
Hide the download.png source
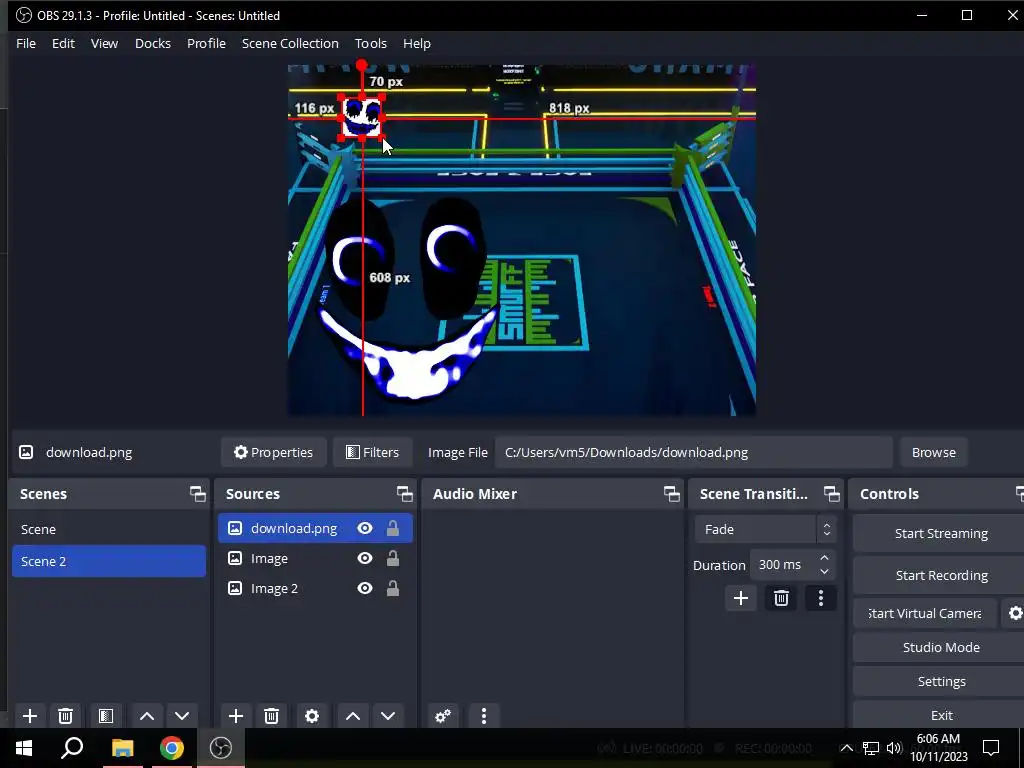click(365, 528)
